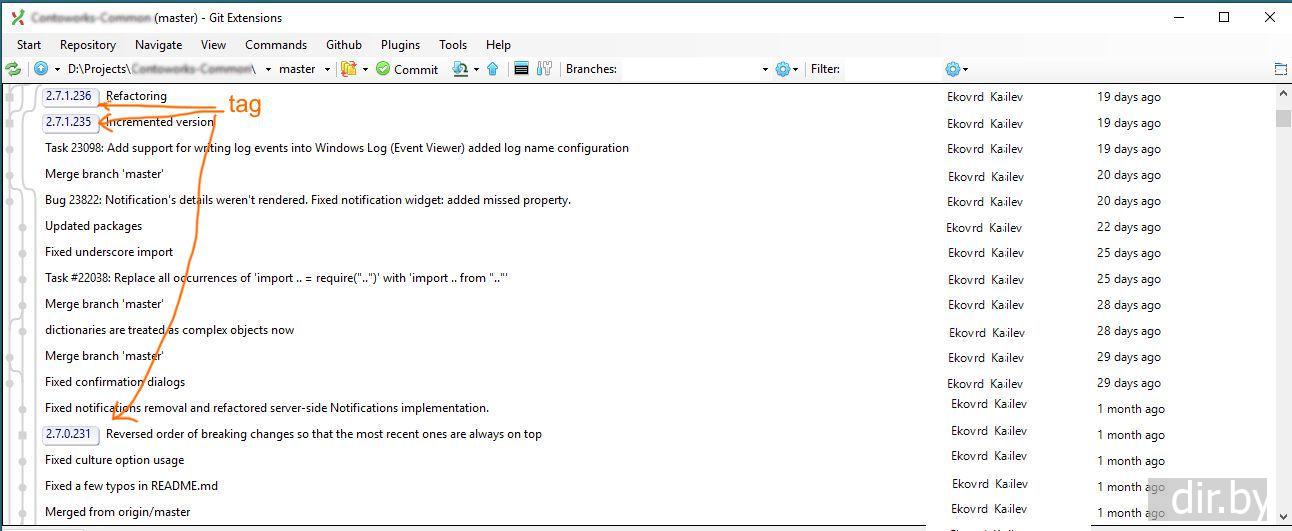This screenshot has width=1292, height=531.
Task: Click the Branches filter input field
Action: click(690, 69)
